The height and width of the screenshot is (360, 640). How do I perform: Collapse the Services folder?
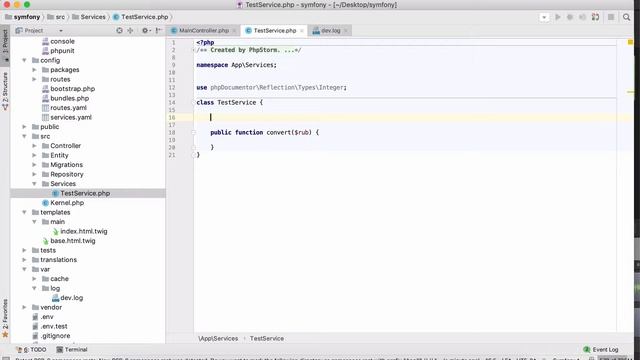tap(35, 184)
